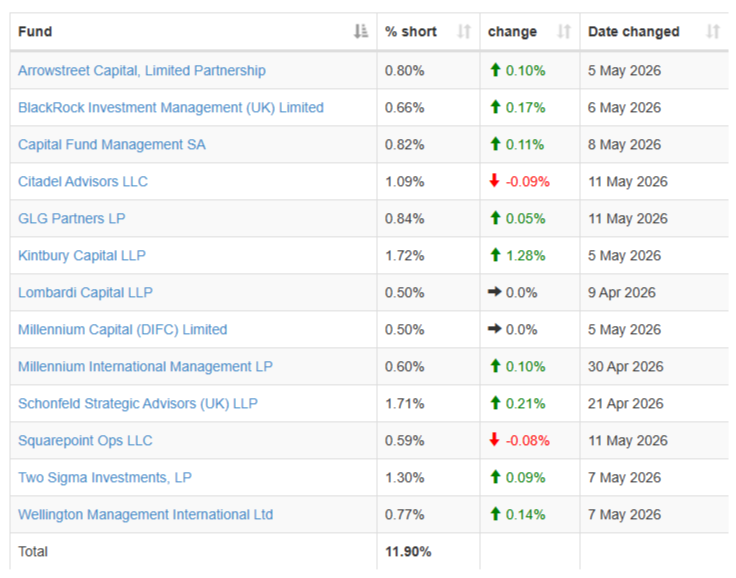Click the -0.08% change for Squarepoint
This screenshot has height=578, width=736.
(x=528, y=441)
